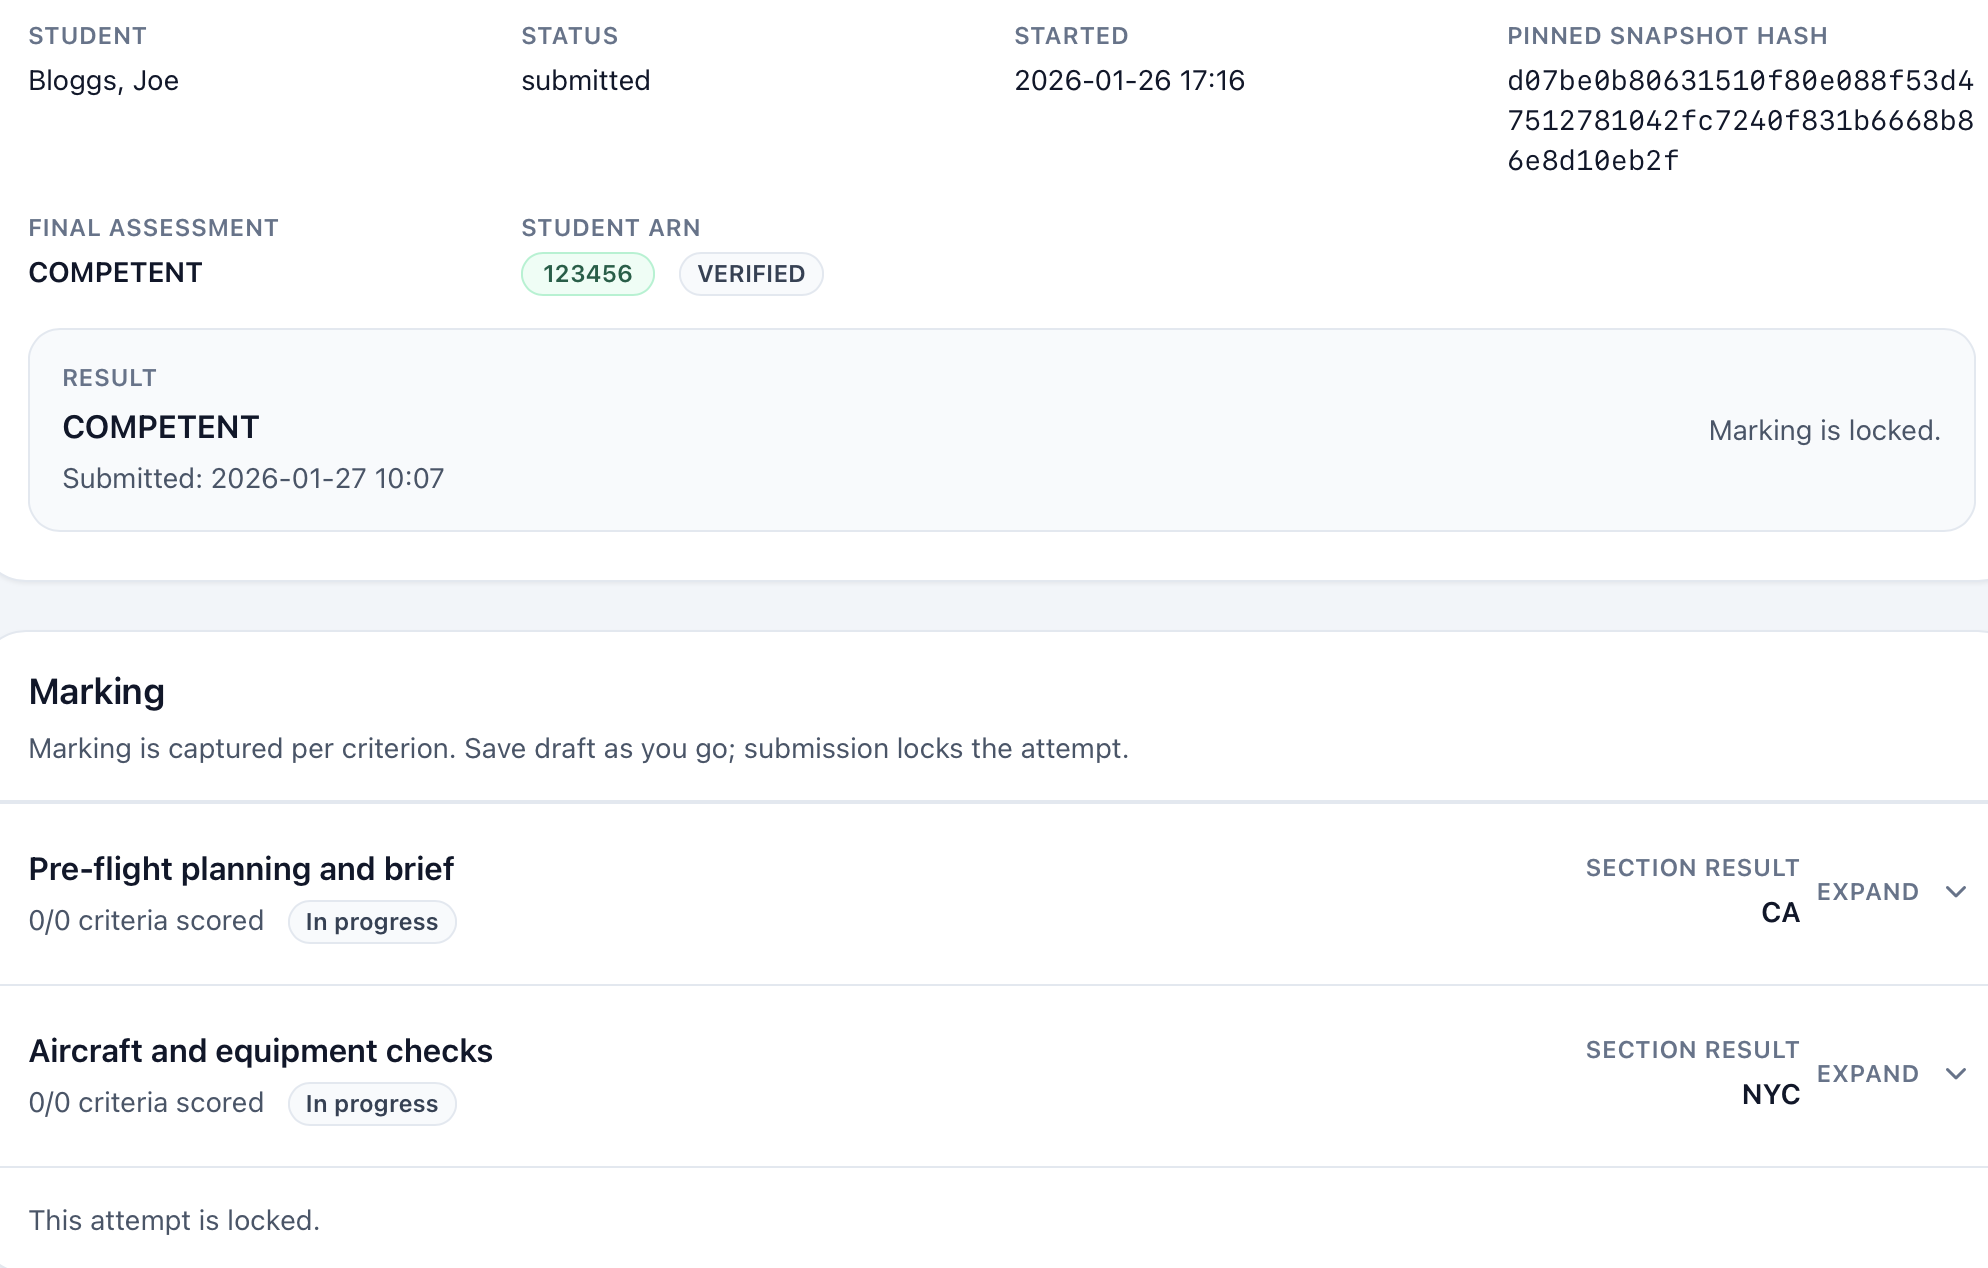The width and height of the screenshot is (1988, 1268).
Task: Click the submitted status value
Action: (585, 81)
